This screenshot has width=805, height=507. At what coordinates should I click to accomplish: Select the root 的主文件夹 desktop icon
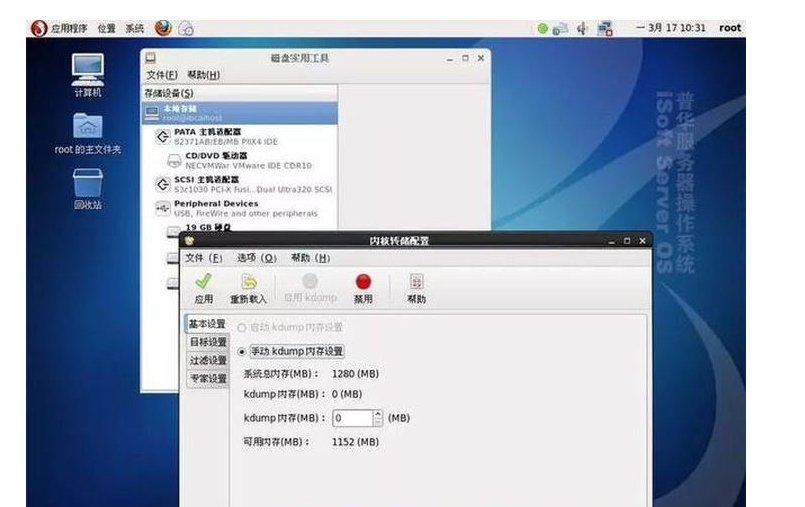click(x=88, y=133)
